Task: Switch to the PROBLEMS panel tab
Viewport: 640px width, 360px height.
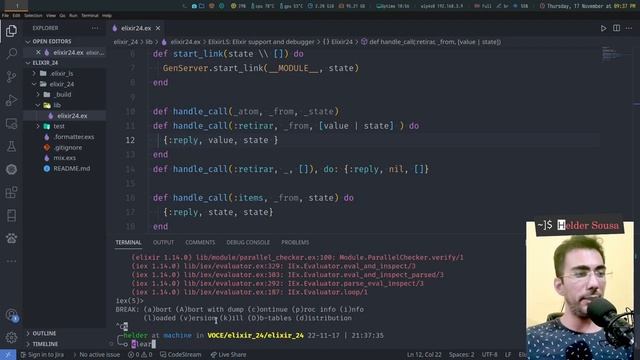Action: [x=295, y=242]
